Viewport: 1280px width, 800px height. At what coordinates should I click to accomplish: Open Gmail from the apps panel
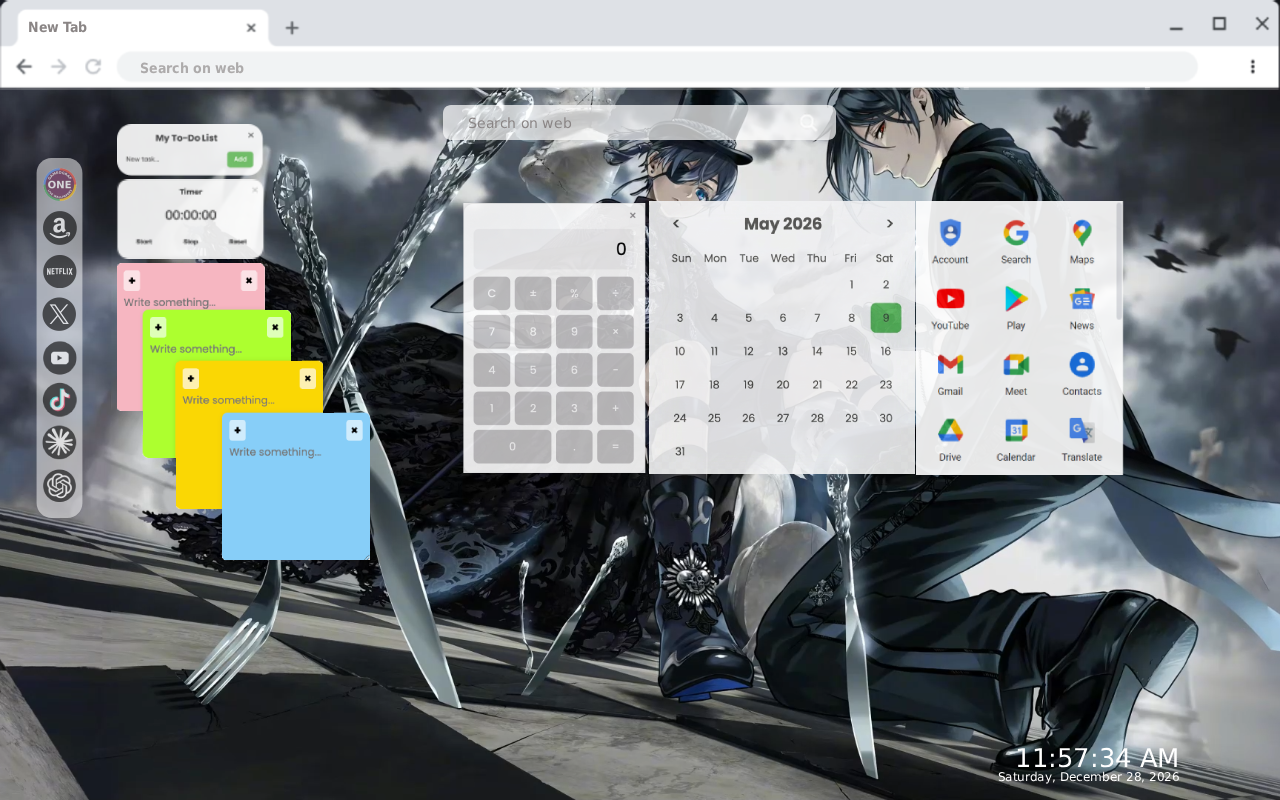[x=950, y=374]
